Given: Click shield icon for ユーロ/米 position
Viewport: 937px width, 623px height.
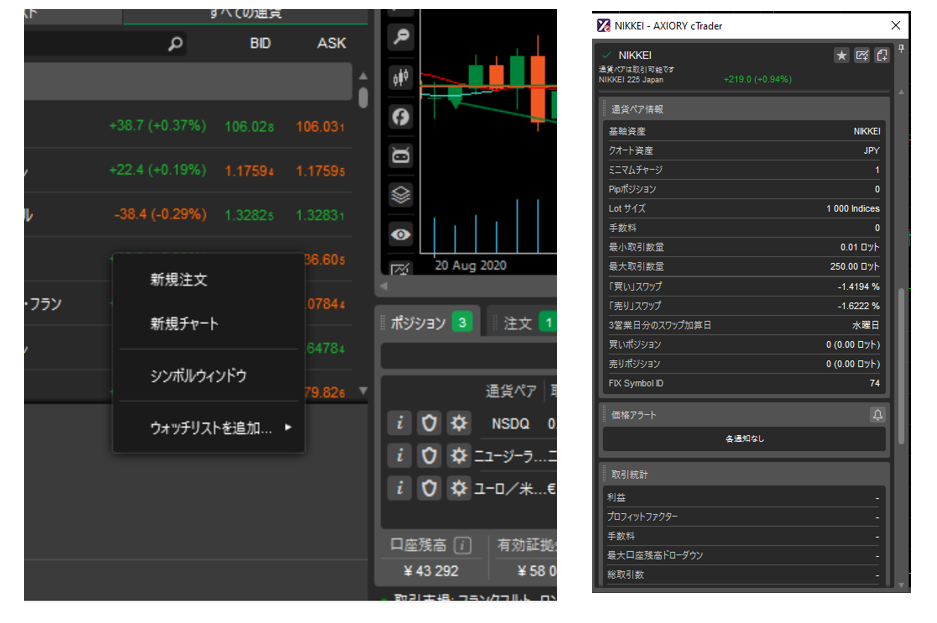Looking at the screenshot, I should (x=429, y=488).
